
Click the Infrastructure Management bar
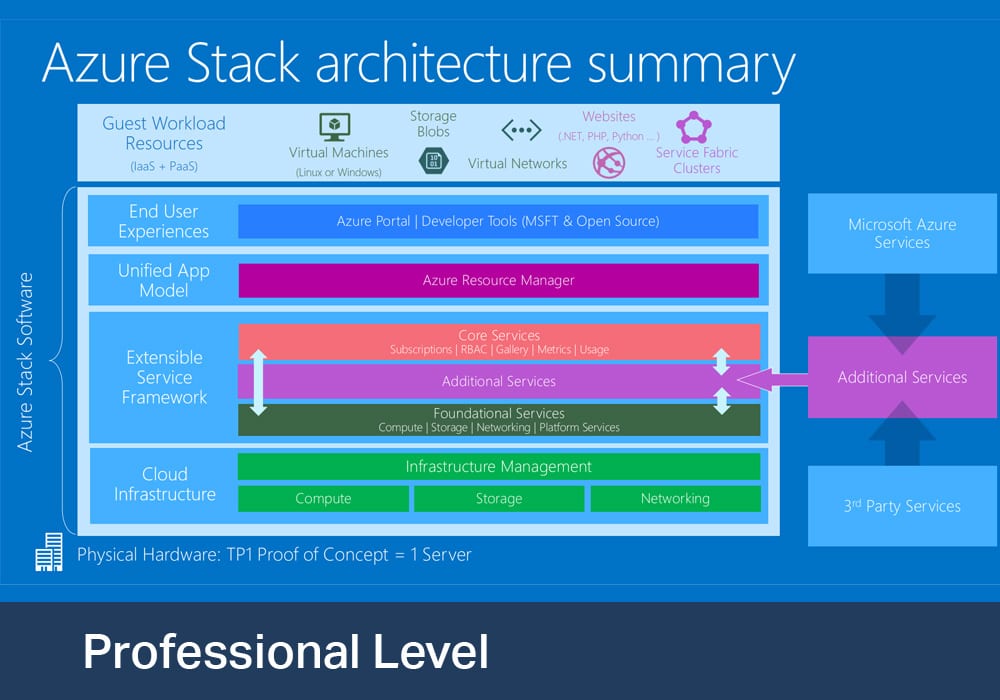pos(499,467)
